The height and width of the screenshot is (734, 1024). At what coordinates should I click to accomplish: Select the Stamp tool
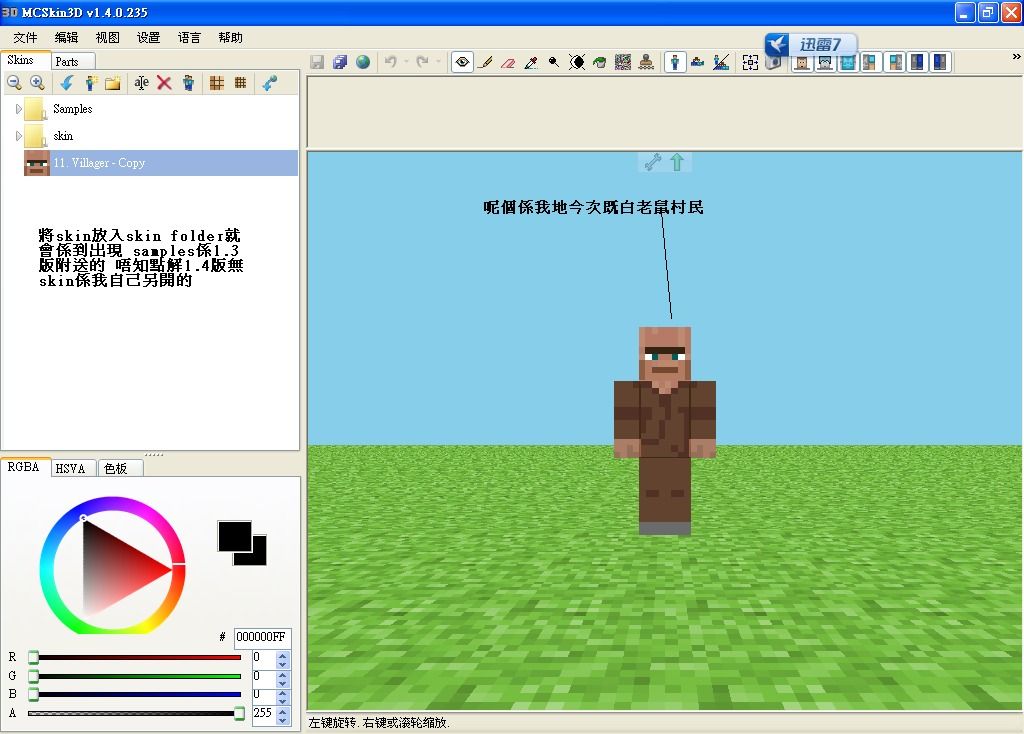pos(646,62)
